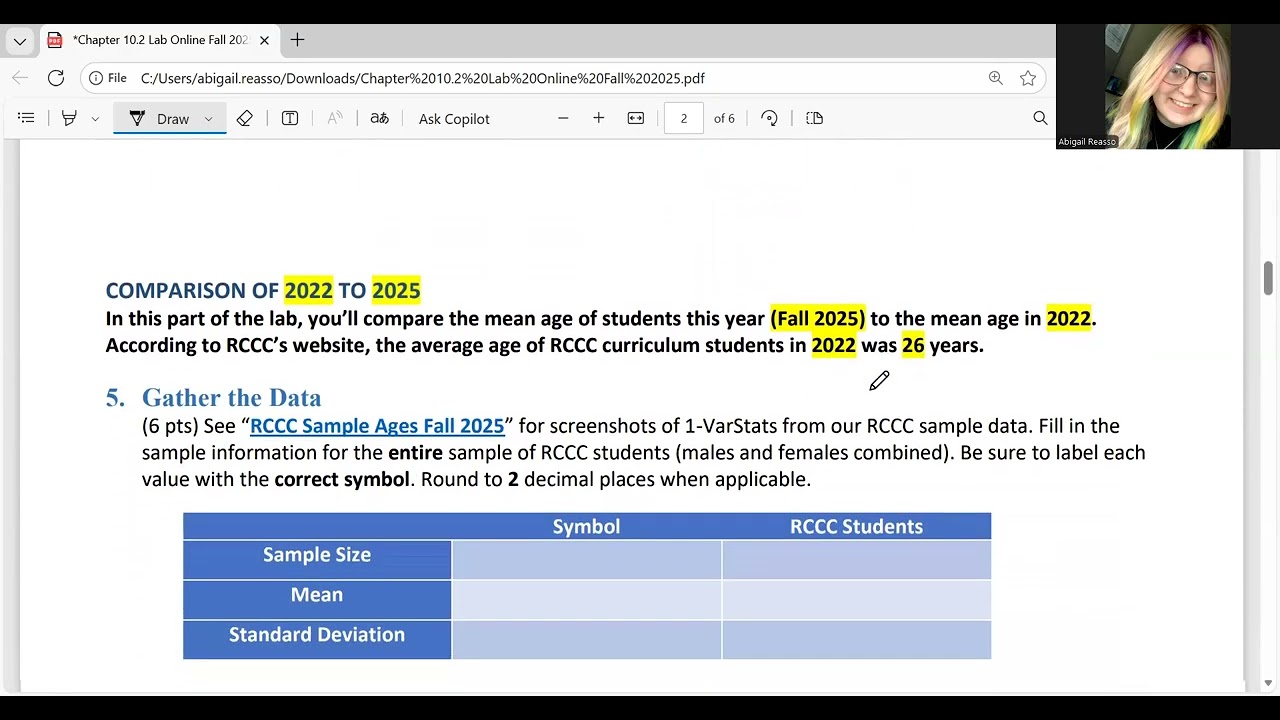
Task: Click the Symbol column header
Action: pos(587,527)
